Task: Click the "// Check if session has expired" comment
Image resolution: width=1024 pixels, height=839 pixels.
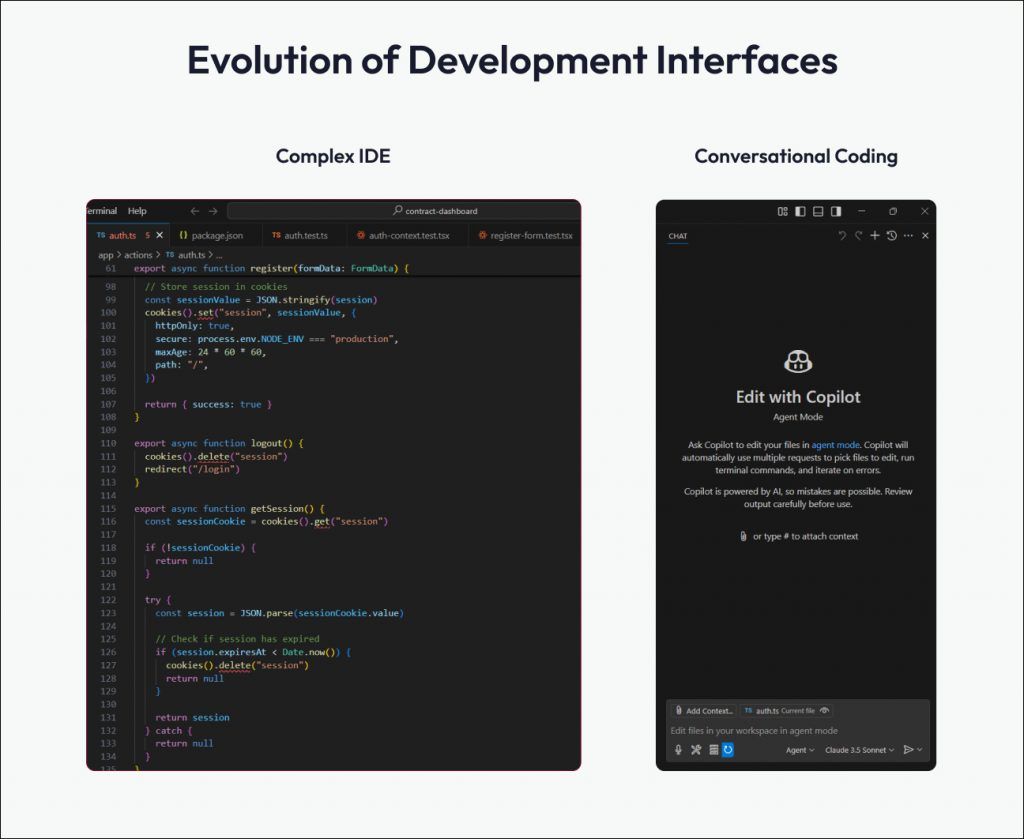Action: 238,639
